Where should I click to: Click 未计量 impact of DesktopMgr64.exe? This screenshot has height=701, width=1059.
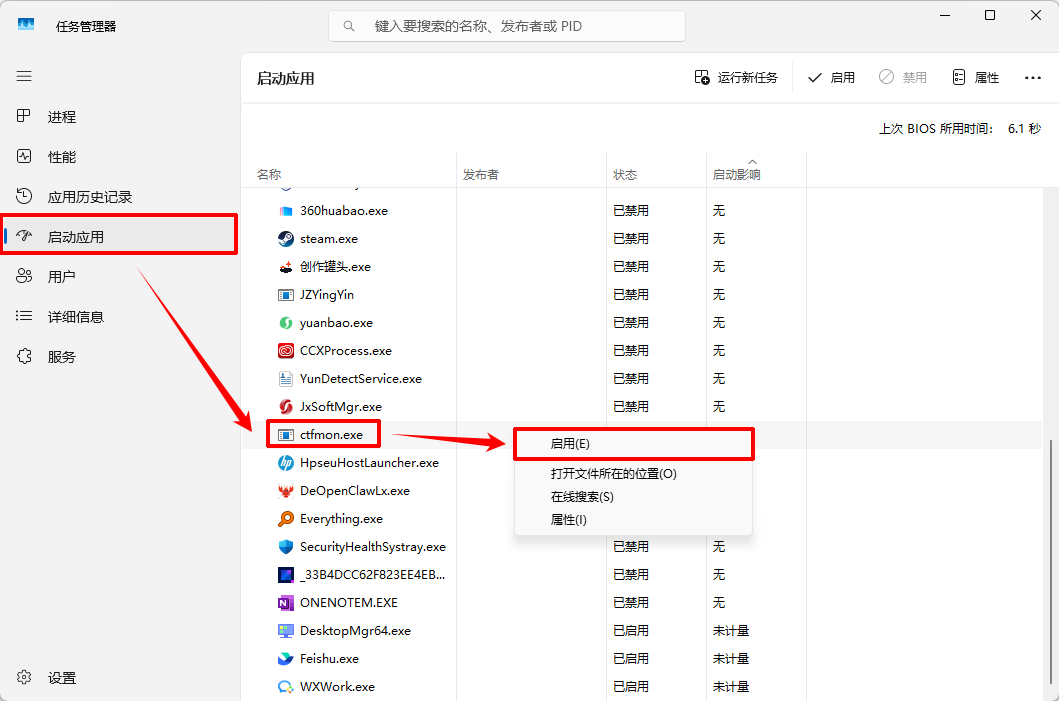coord(731,631)
